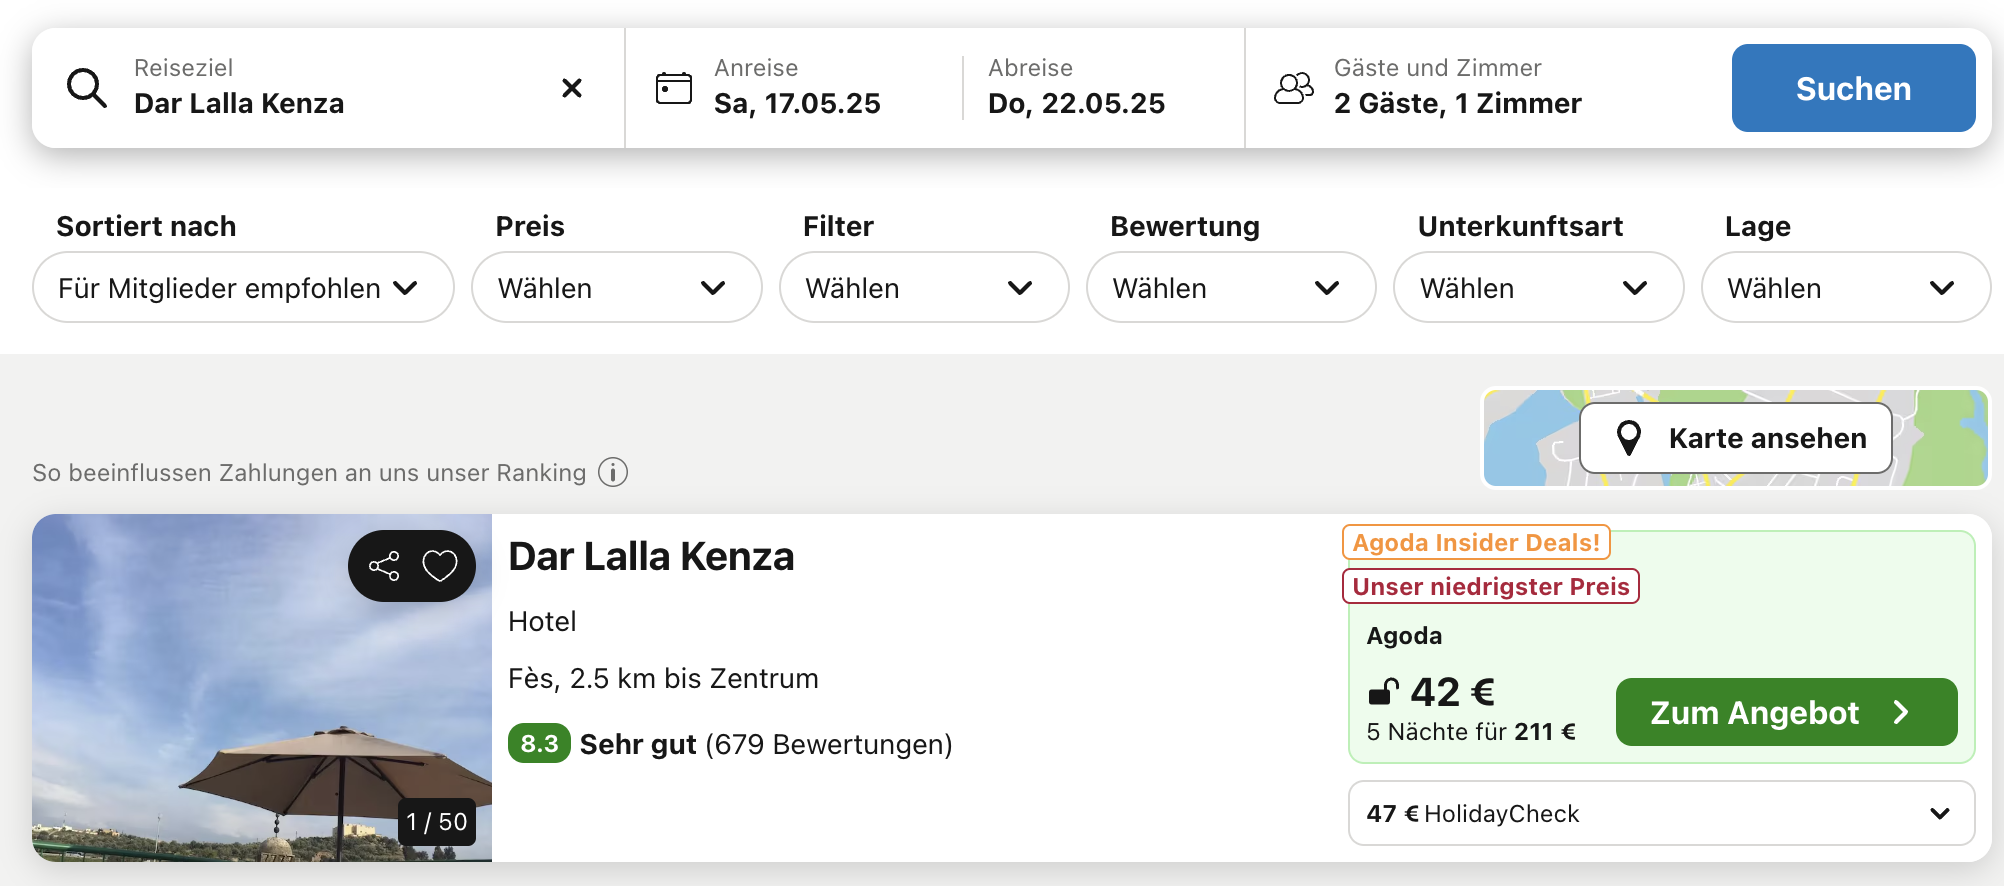The image size is (2004, 886).
Task: Open the Lage dropdown
Action: (x=1845, y=288)
